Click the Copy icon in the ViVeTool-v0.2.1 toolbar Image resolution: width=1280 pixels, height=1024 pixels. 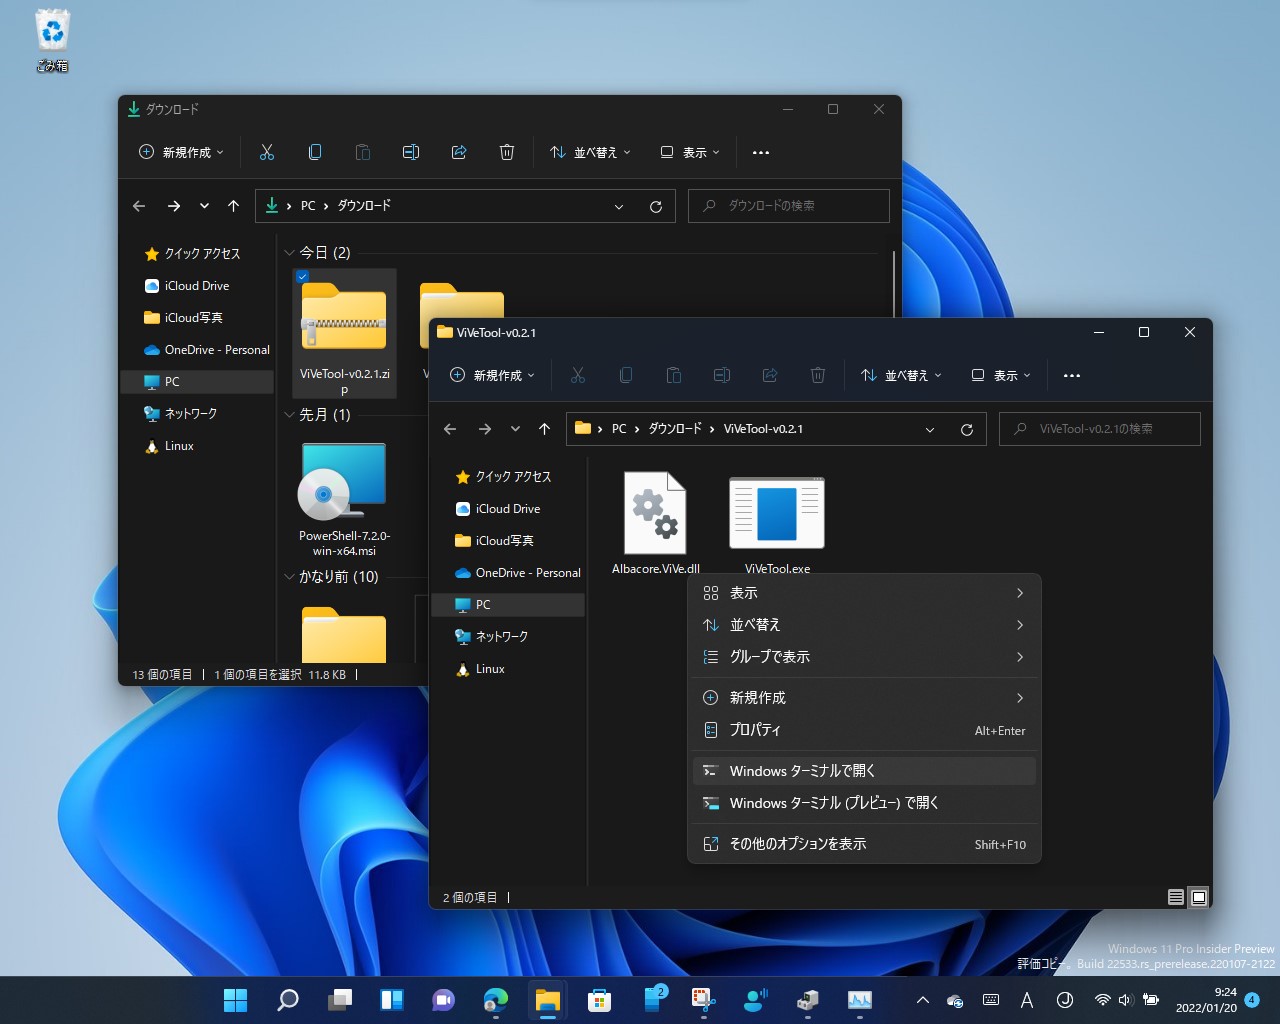pos(626,375)
